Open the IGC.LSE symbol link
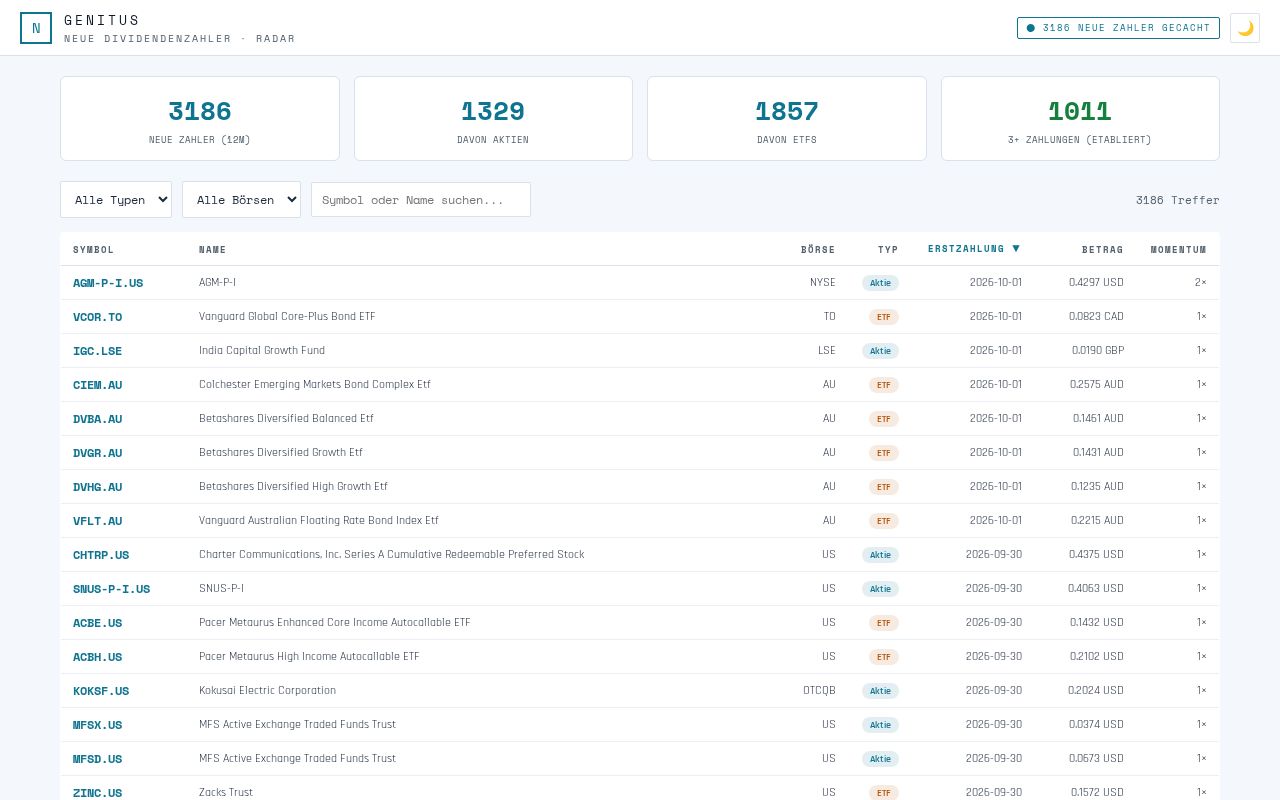This screenshot has height=800, width=1280. coord(98,351)
